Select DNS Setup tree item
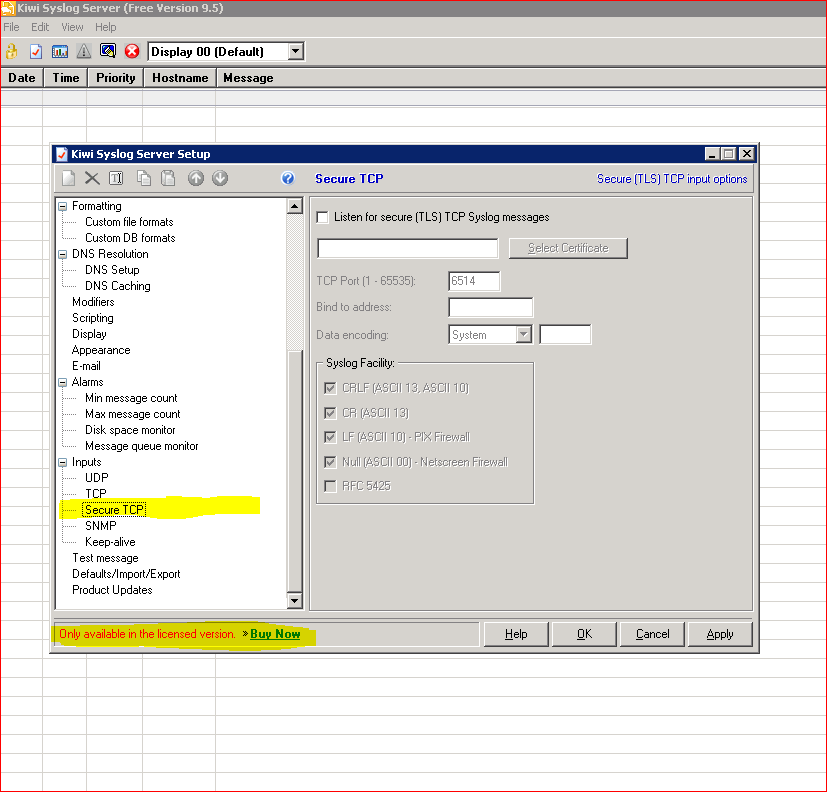The height and width of the screenshot is (792, 827). [x=112, y=270]
